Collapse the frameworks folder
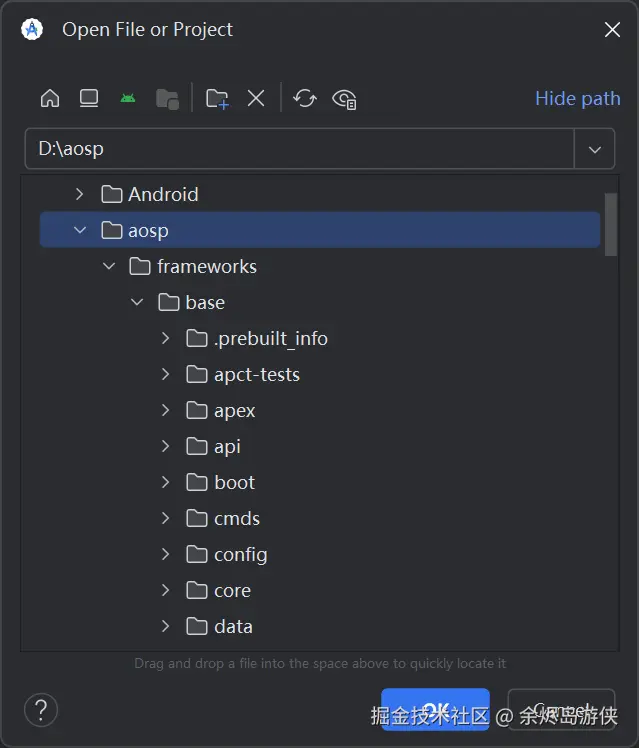639x748 pixels. click(109, 266)
